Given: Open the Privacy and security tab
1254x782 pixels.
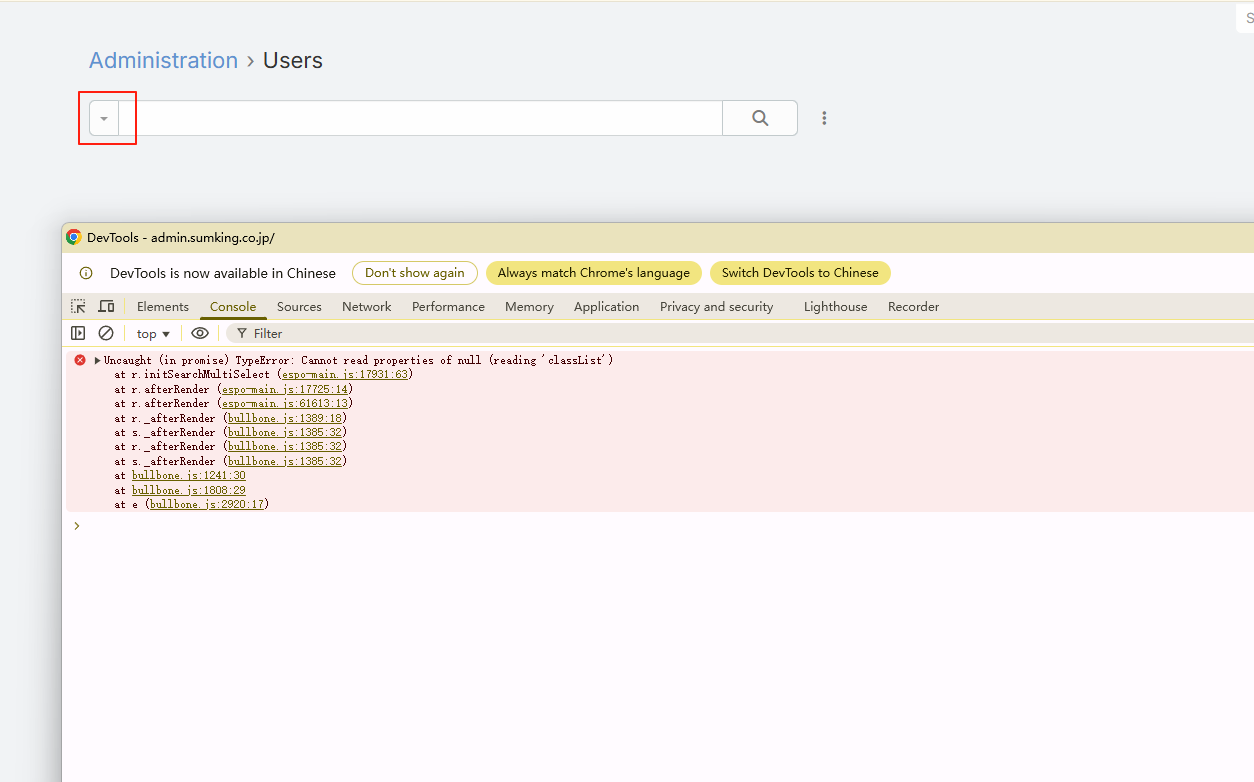Looking at the screenshot, I should tap(716, 306).
